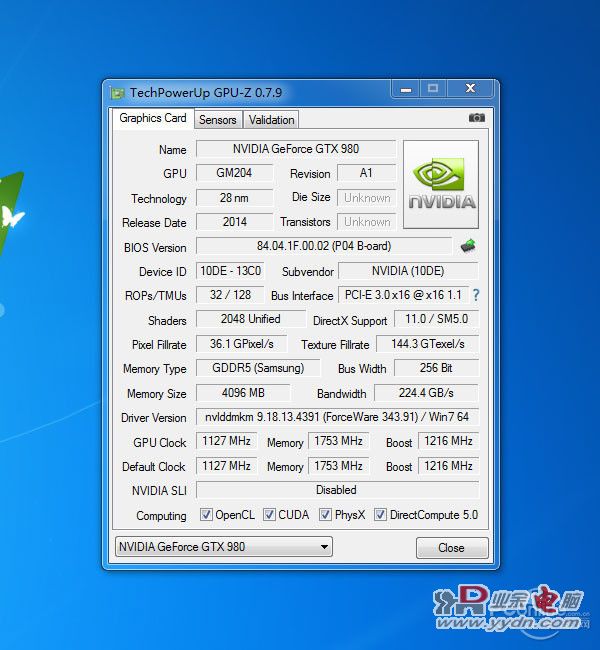Click the Texture Fillrate field 144.3 GTexel/s
The height and width of the screenshot is (650, 600).
[x=428, y=344]
